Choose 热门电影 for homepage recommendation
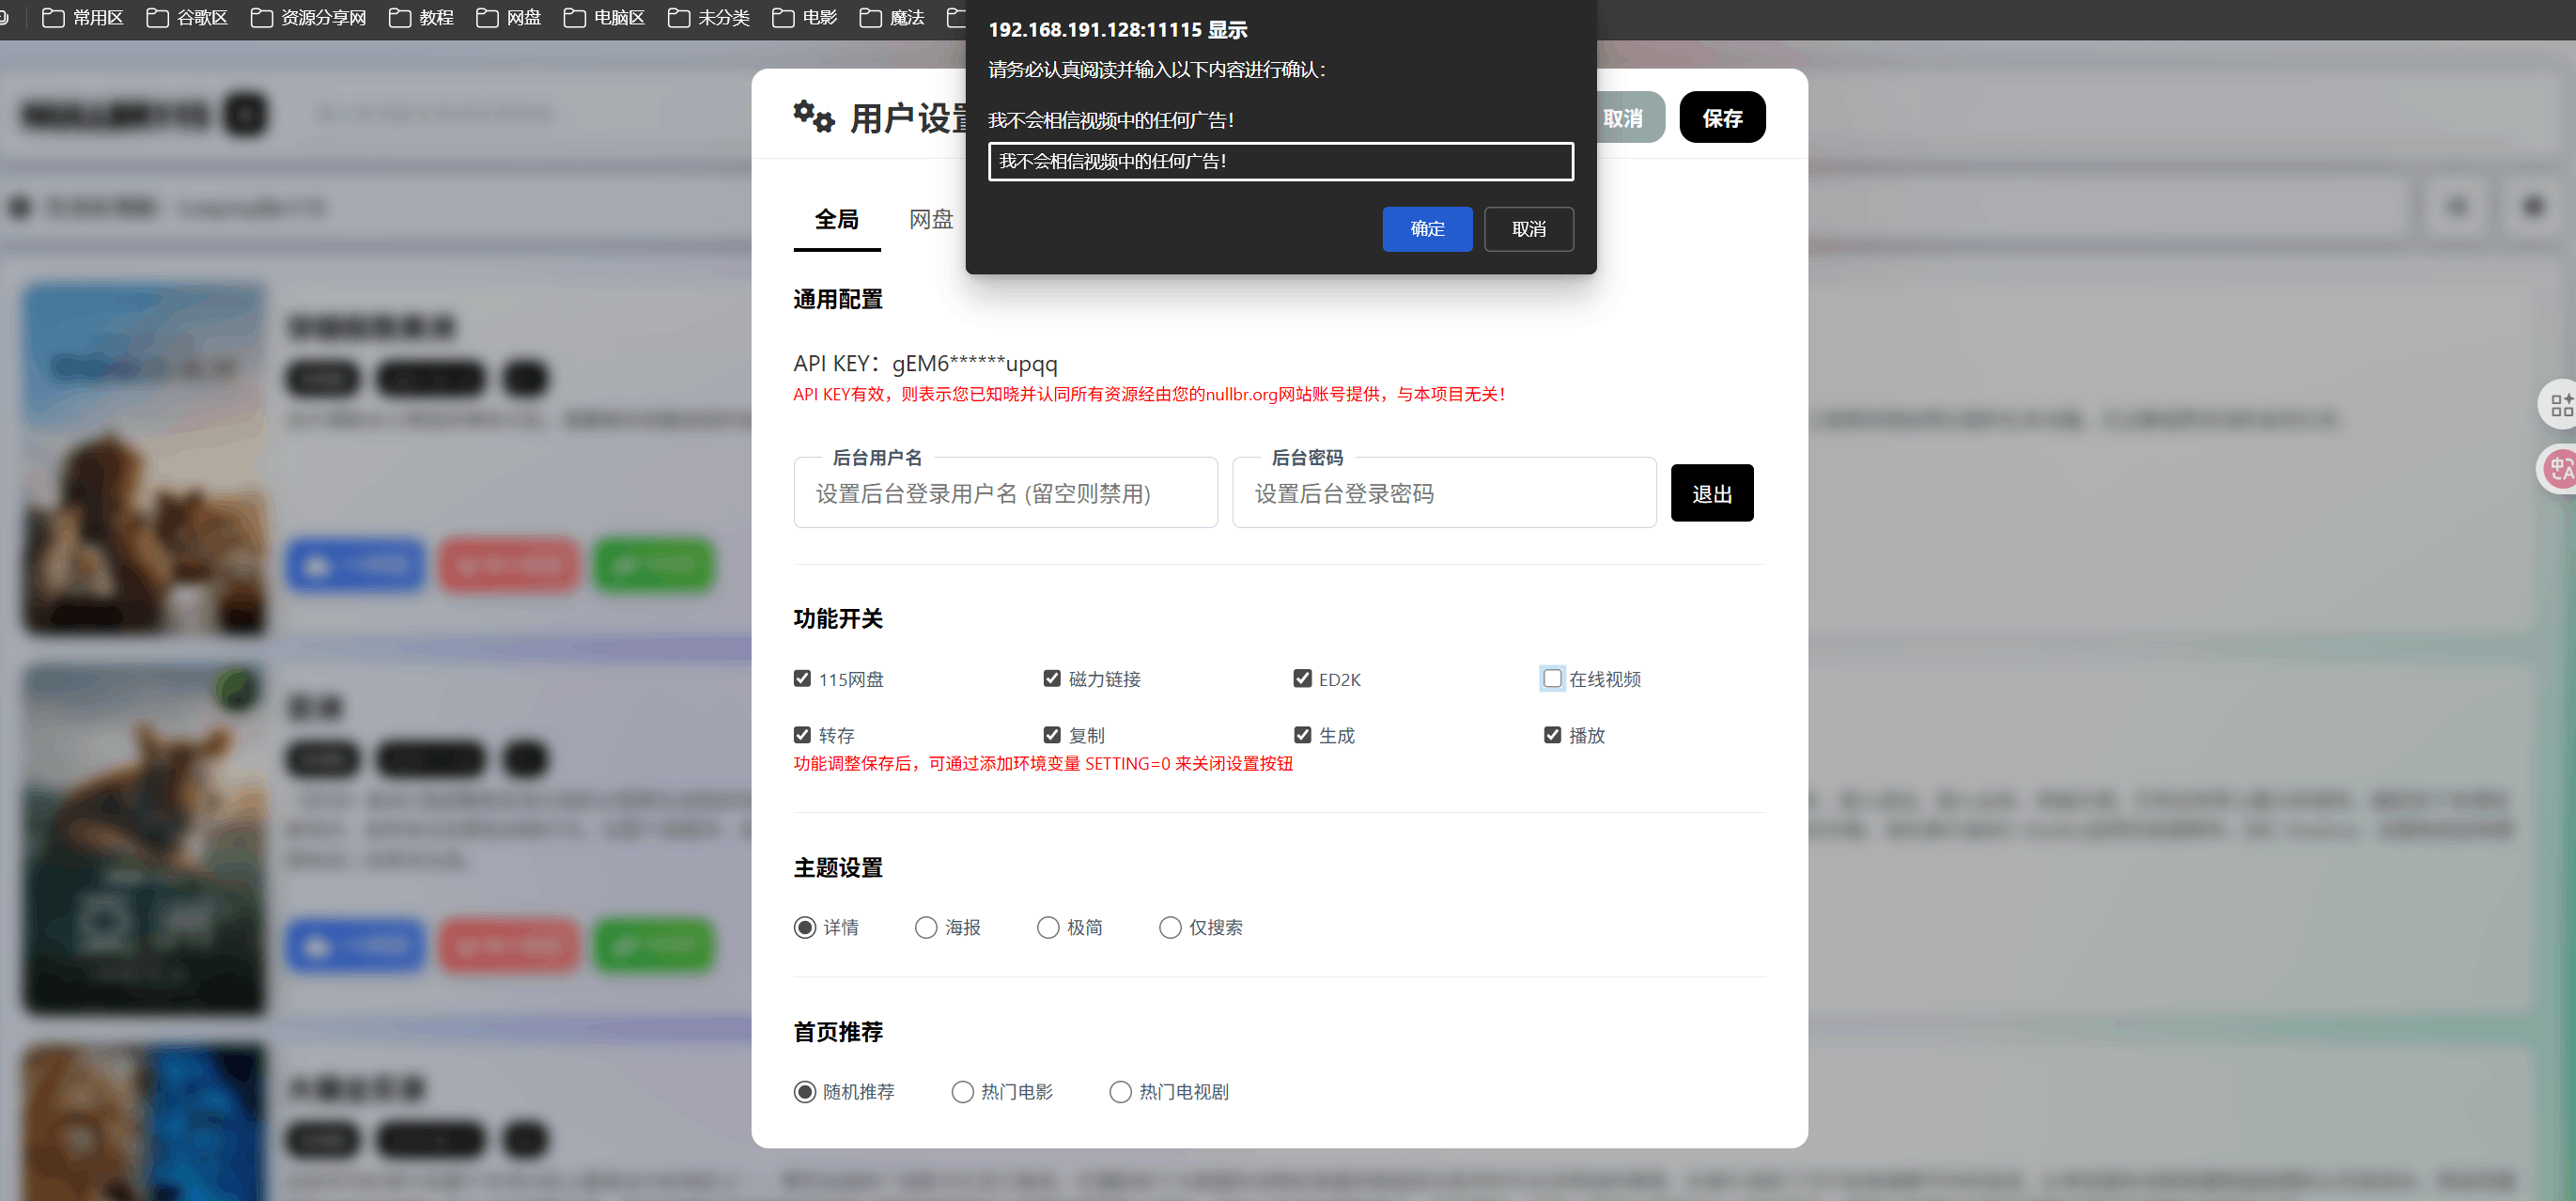 [x=962, y=1092]
